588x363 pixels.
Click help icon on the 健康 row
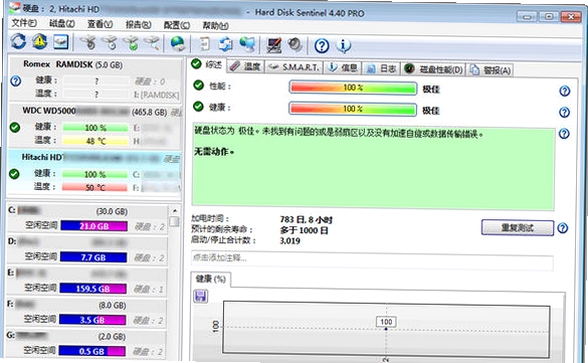564,112
